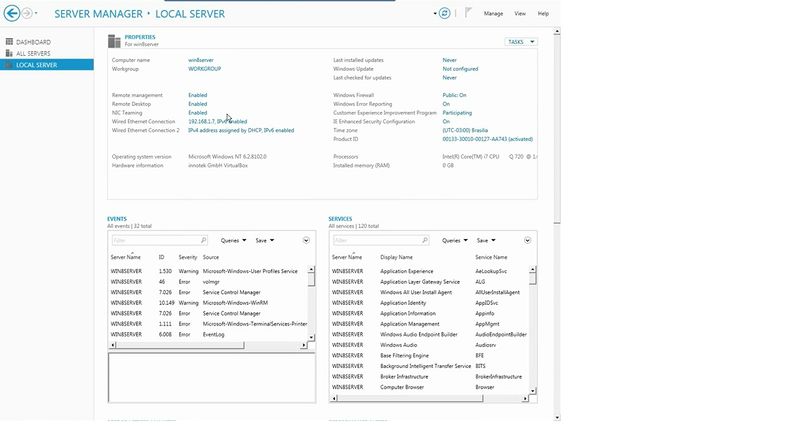Viewport: 800px width, 432px height.
Task: Click the computer name win8server link
Action: (201, 60)
